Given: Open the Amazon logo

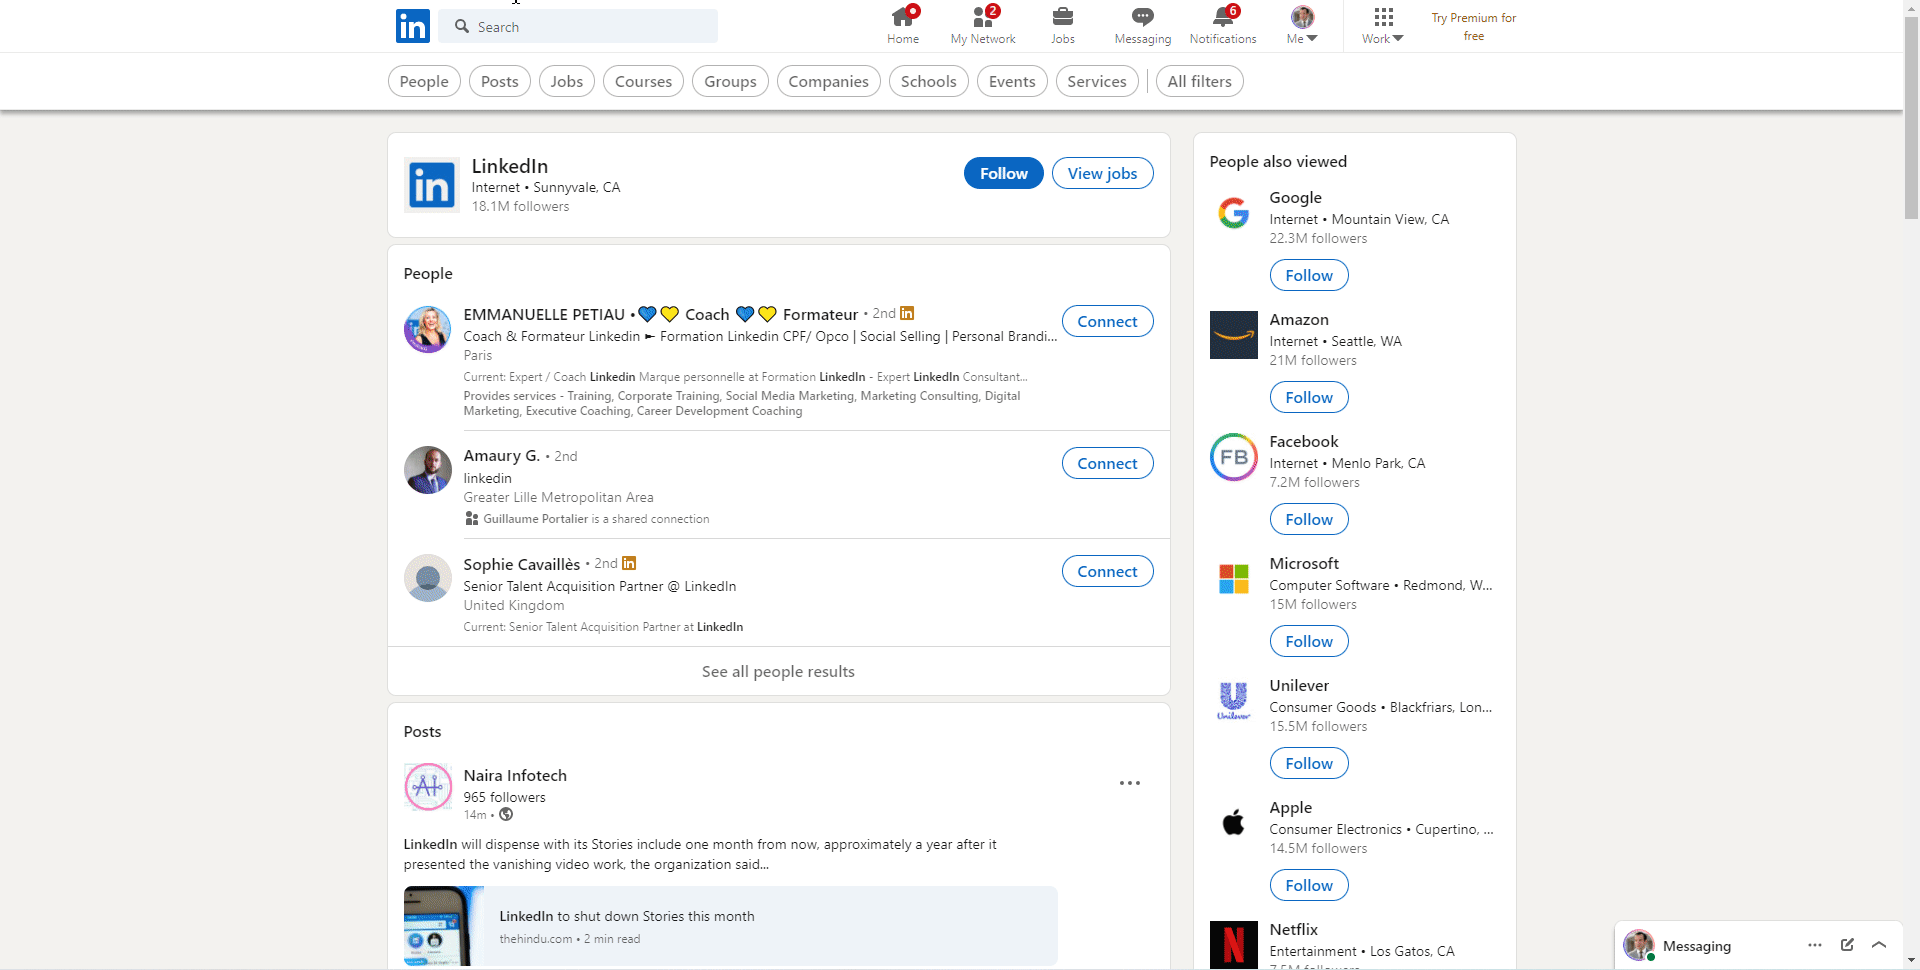Looking at the screenshot, I should pos(1234,335).
